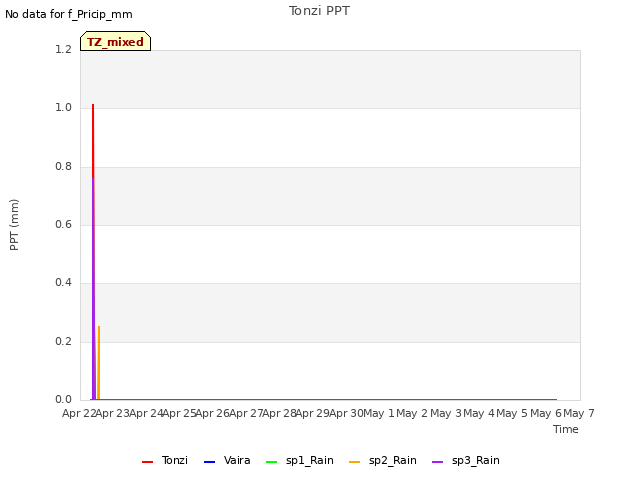
Task: Click the May 2 x-axis tick label
Action: click(x=412, y=413)
